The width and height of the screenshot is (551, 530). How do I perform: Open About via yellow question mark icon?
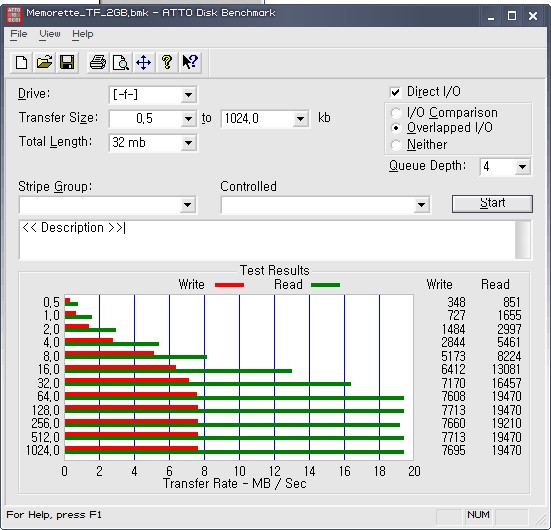pyautogui.click(x=167, y=63)
